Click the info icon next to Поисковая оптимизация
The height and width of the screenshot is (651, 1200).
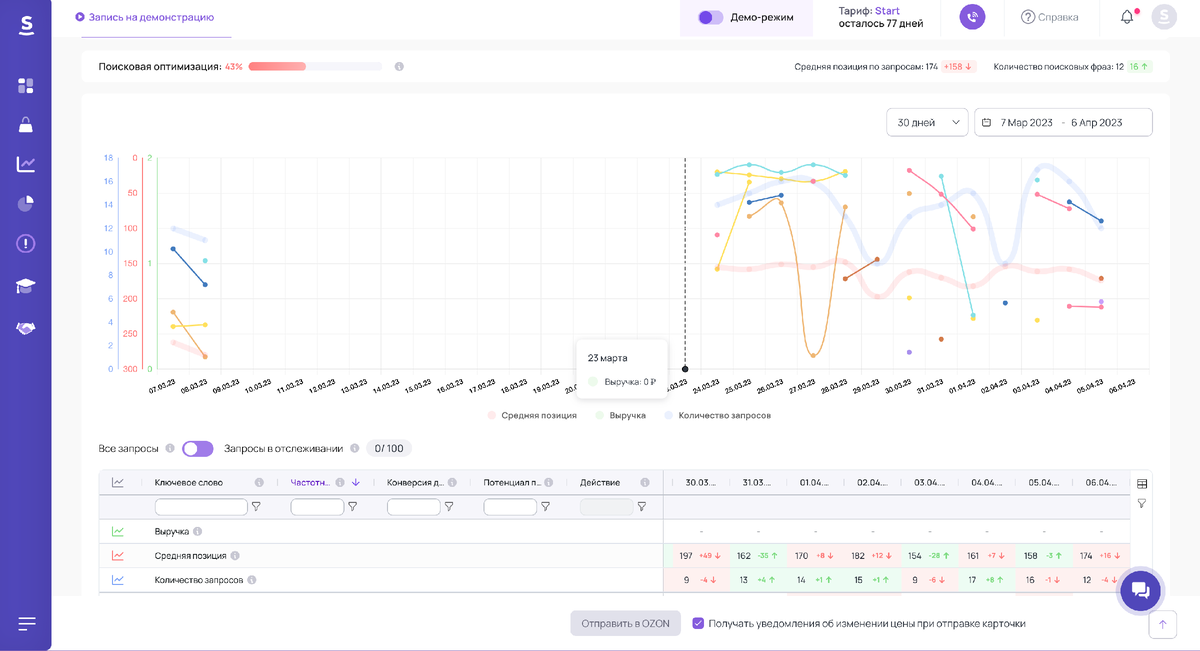point(399,67)
